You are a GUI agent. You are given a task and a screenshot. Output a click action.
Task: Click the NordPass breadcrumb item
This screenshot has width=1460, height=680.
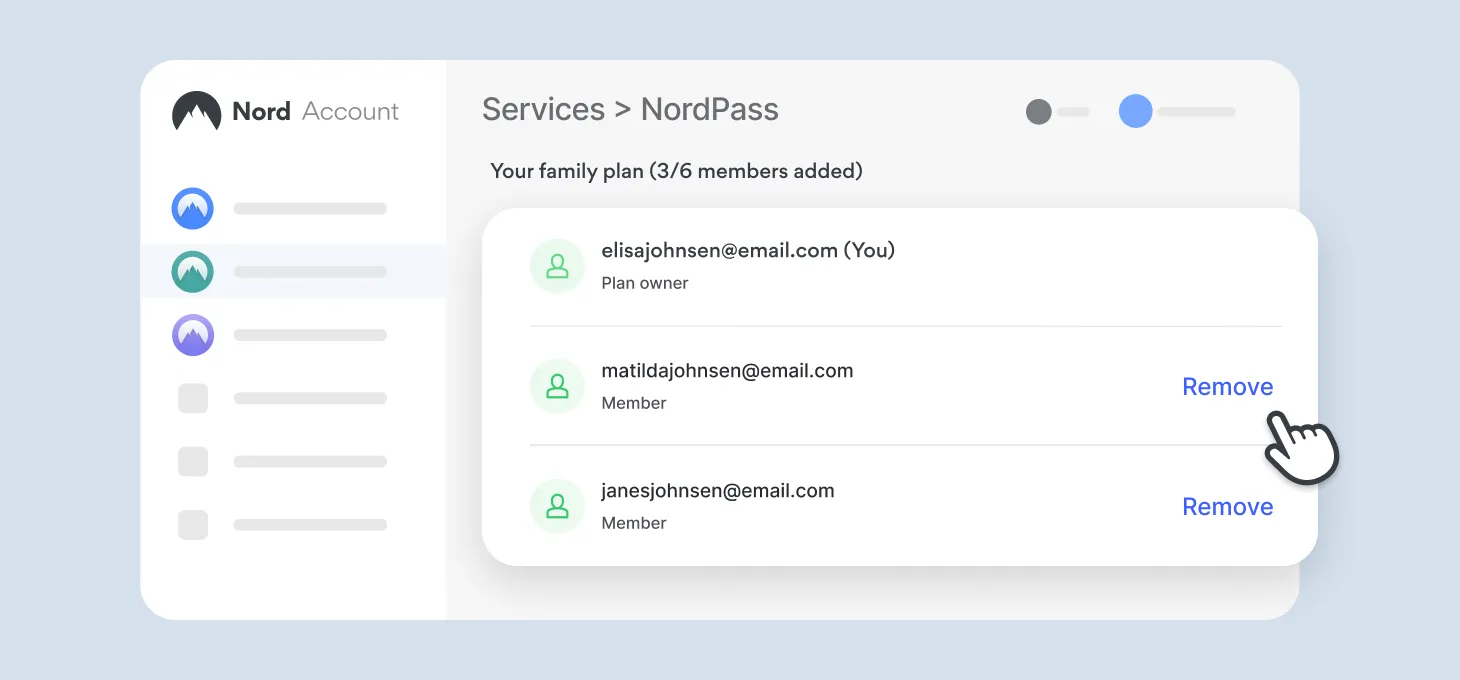click(x=709, y=109)
